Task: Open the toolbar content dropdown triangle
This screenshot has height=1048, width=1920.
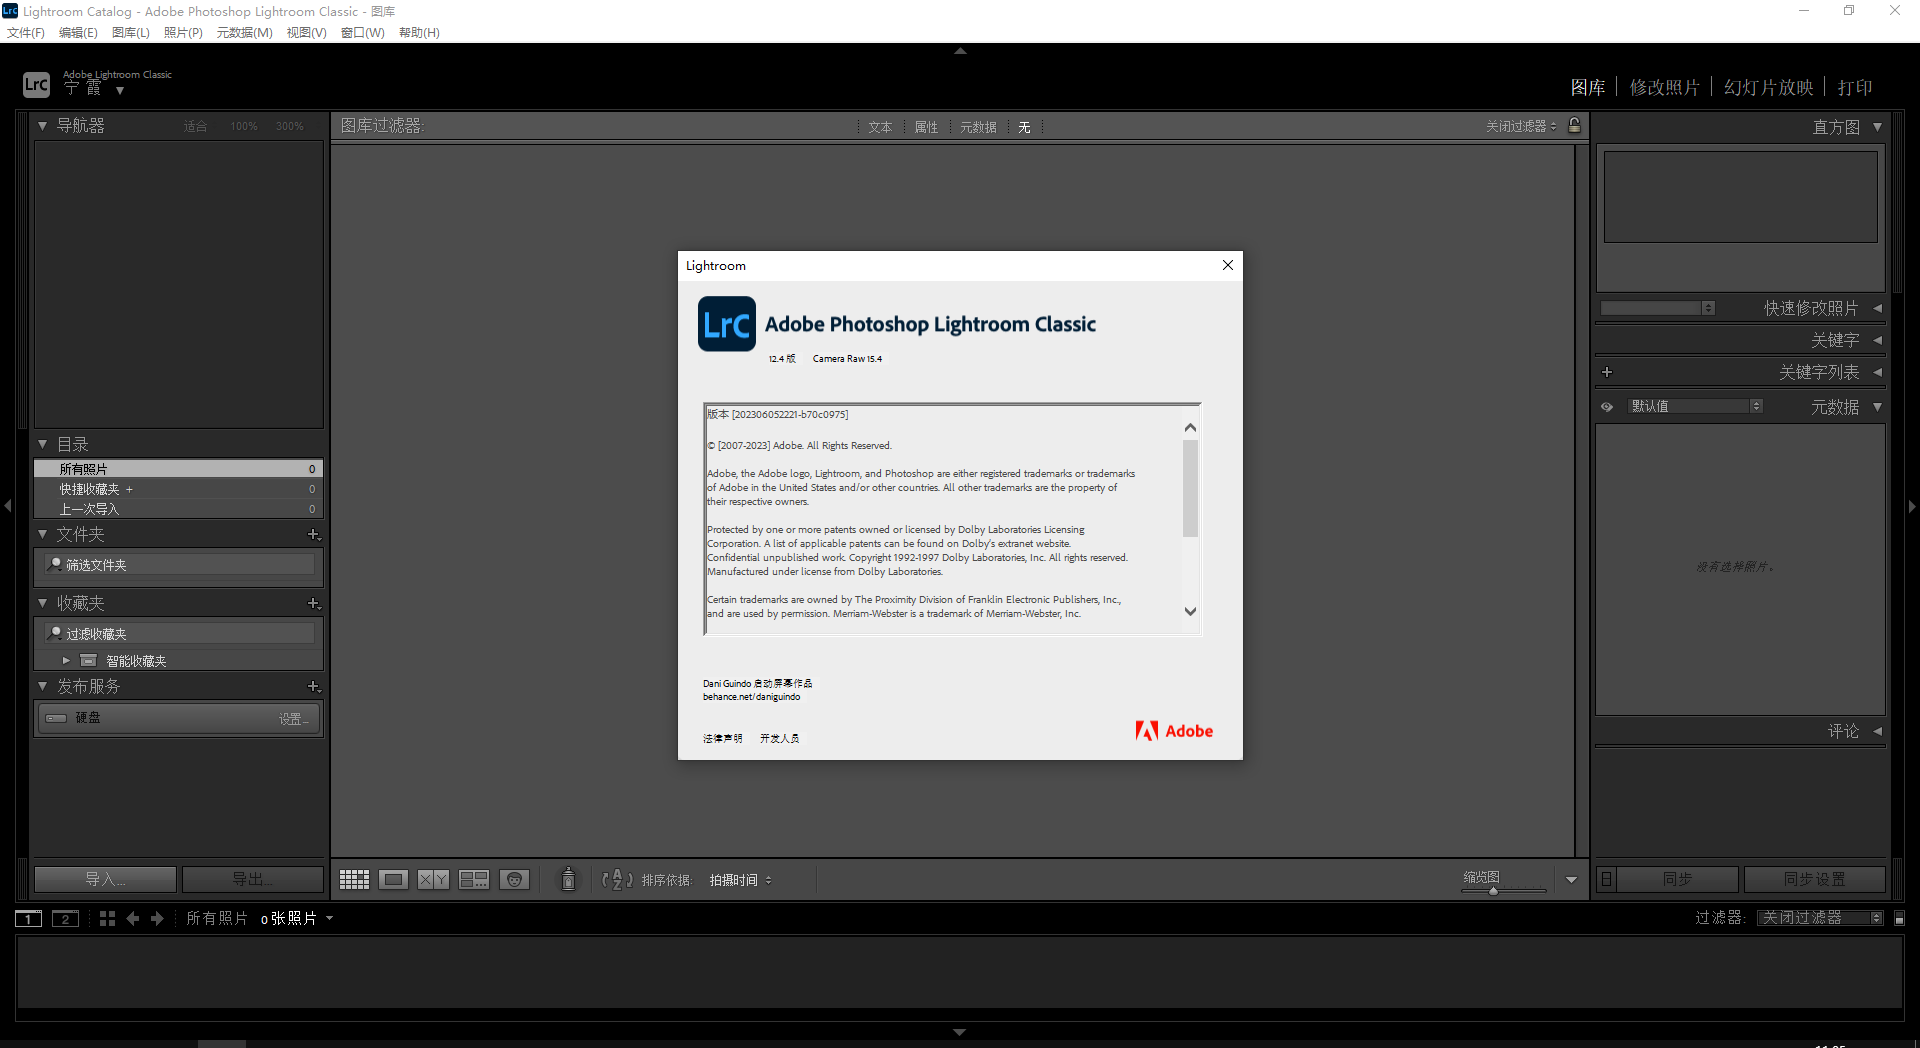Action: pos(1571,880)
